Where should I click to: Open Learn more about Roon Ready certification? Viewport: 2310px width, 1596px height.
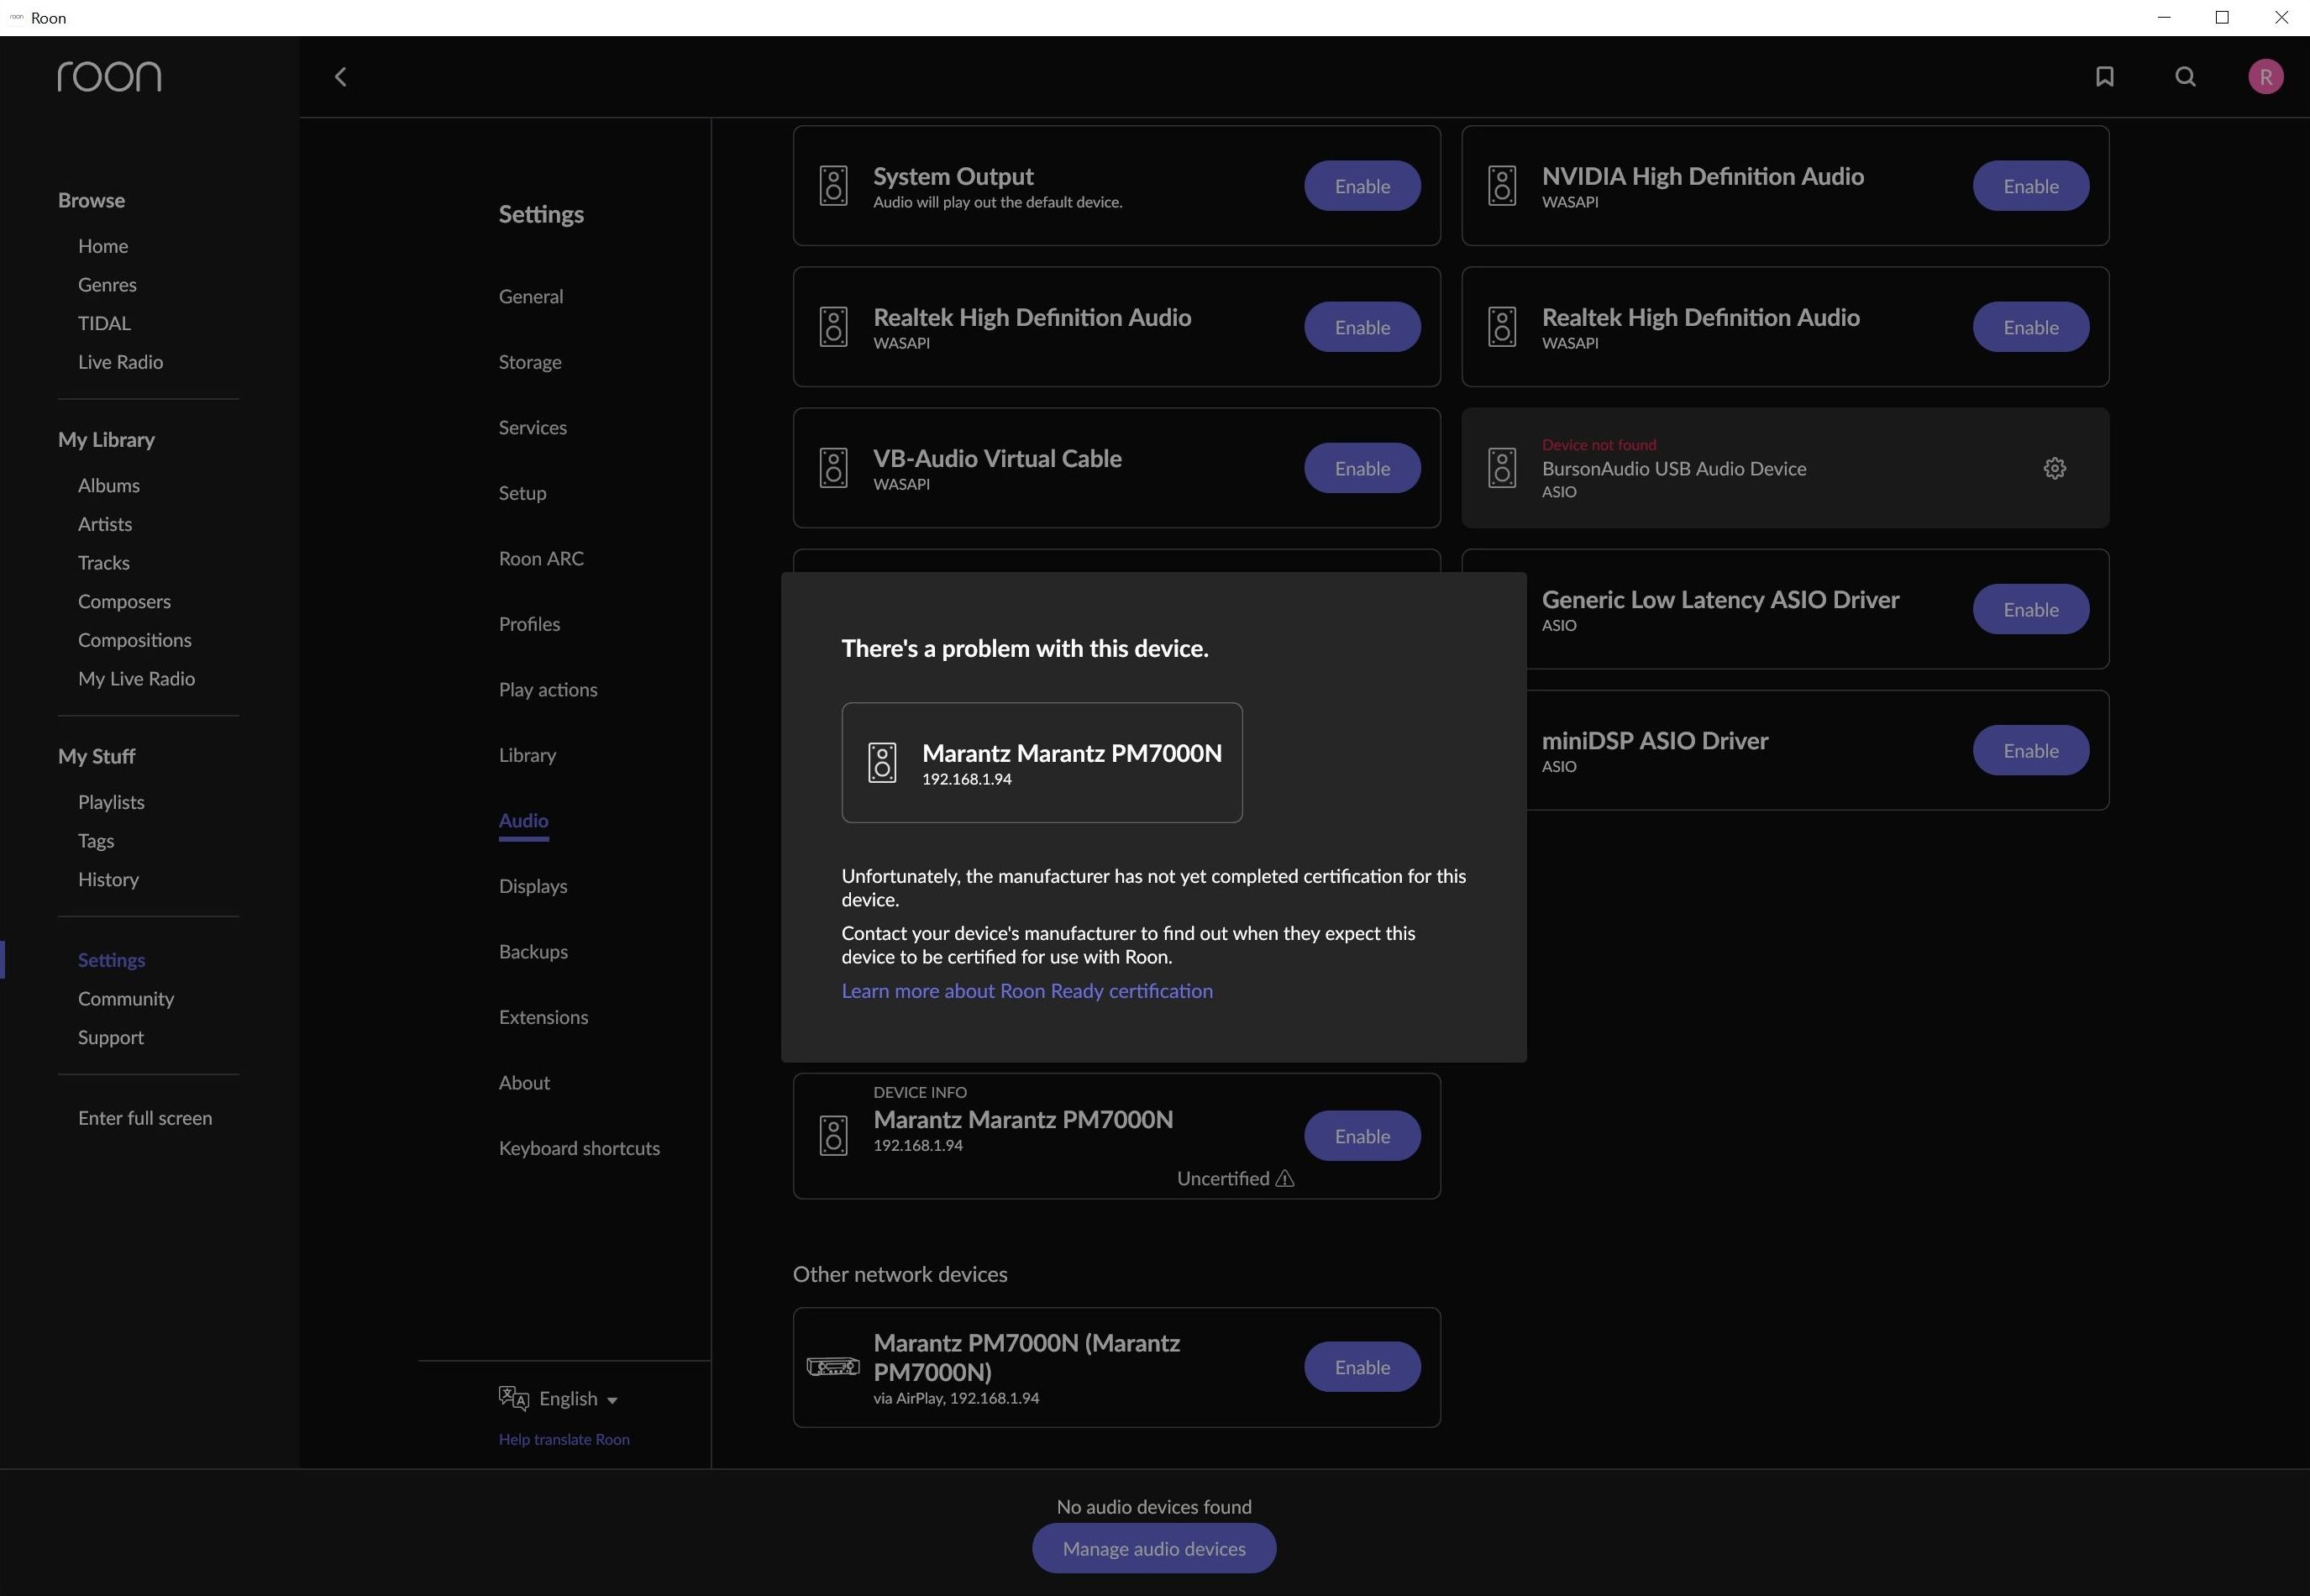coord(1027,991)
